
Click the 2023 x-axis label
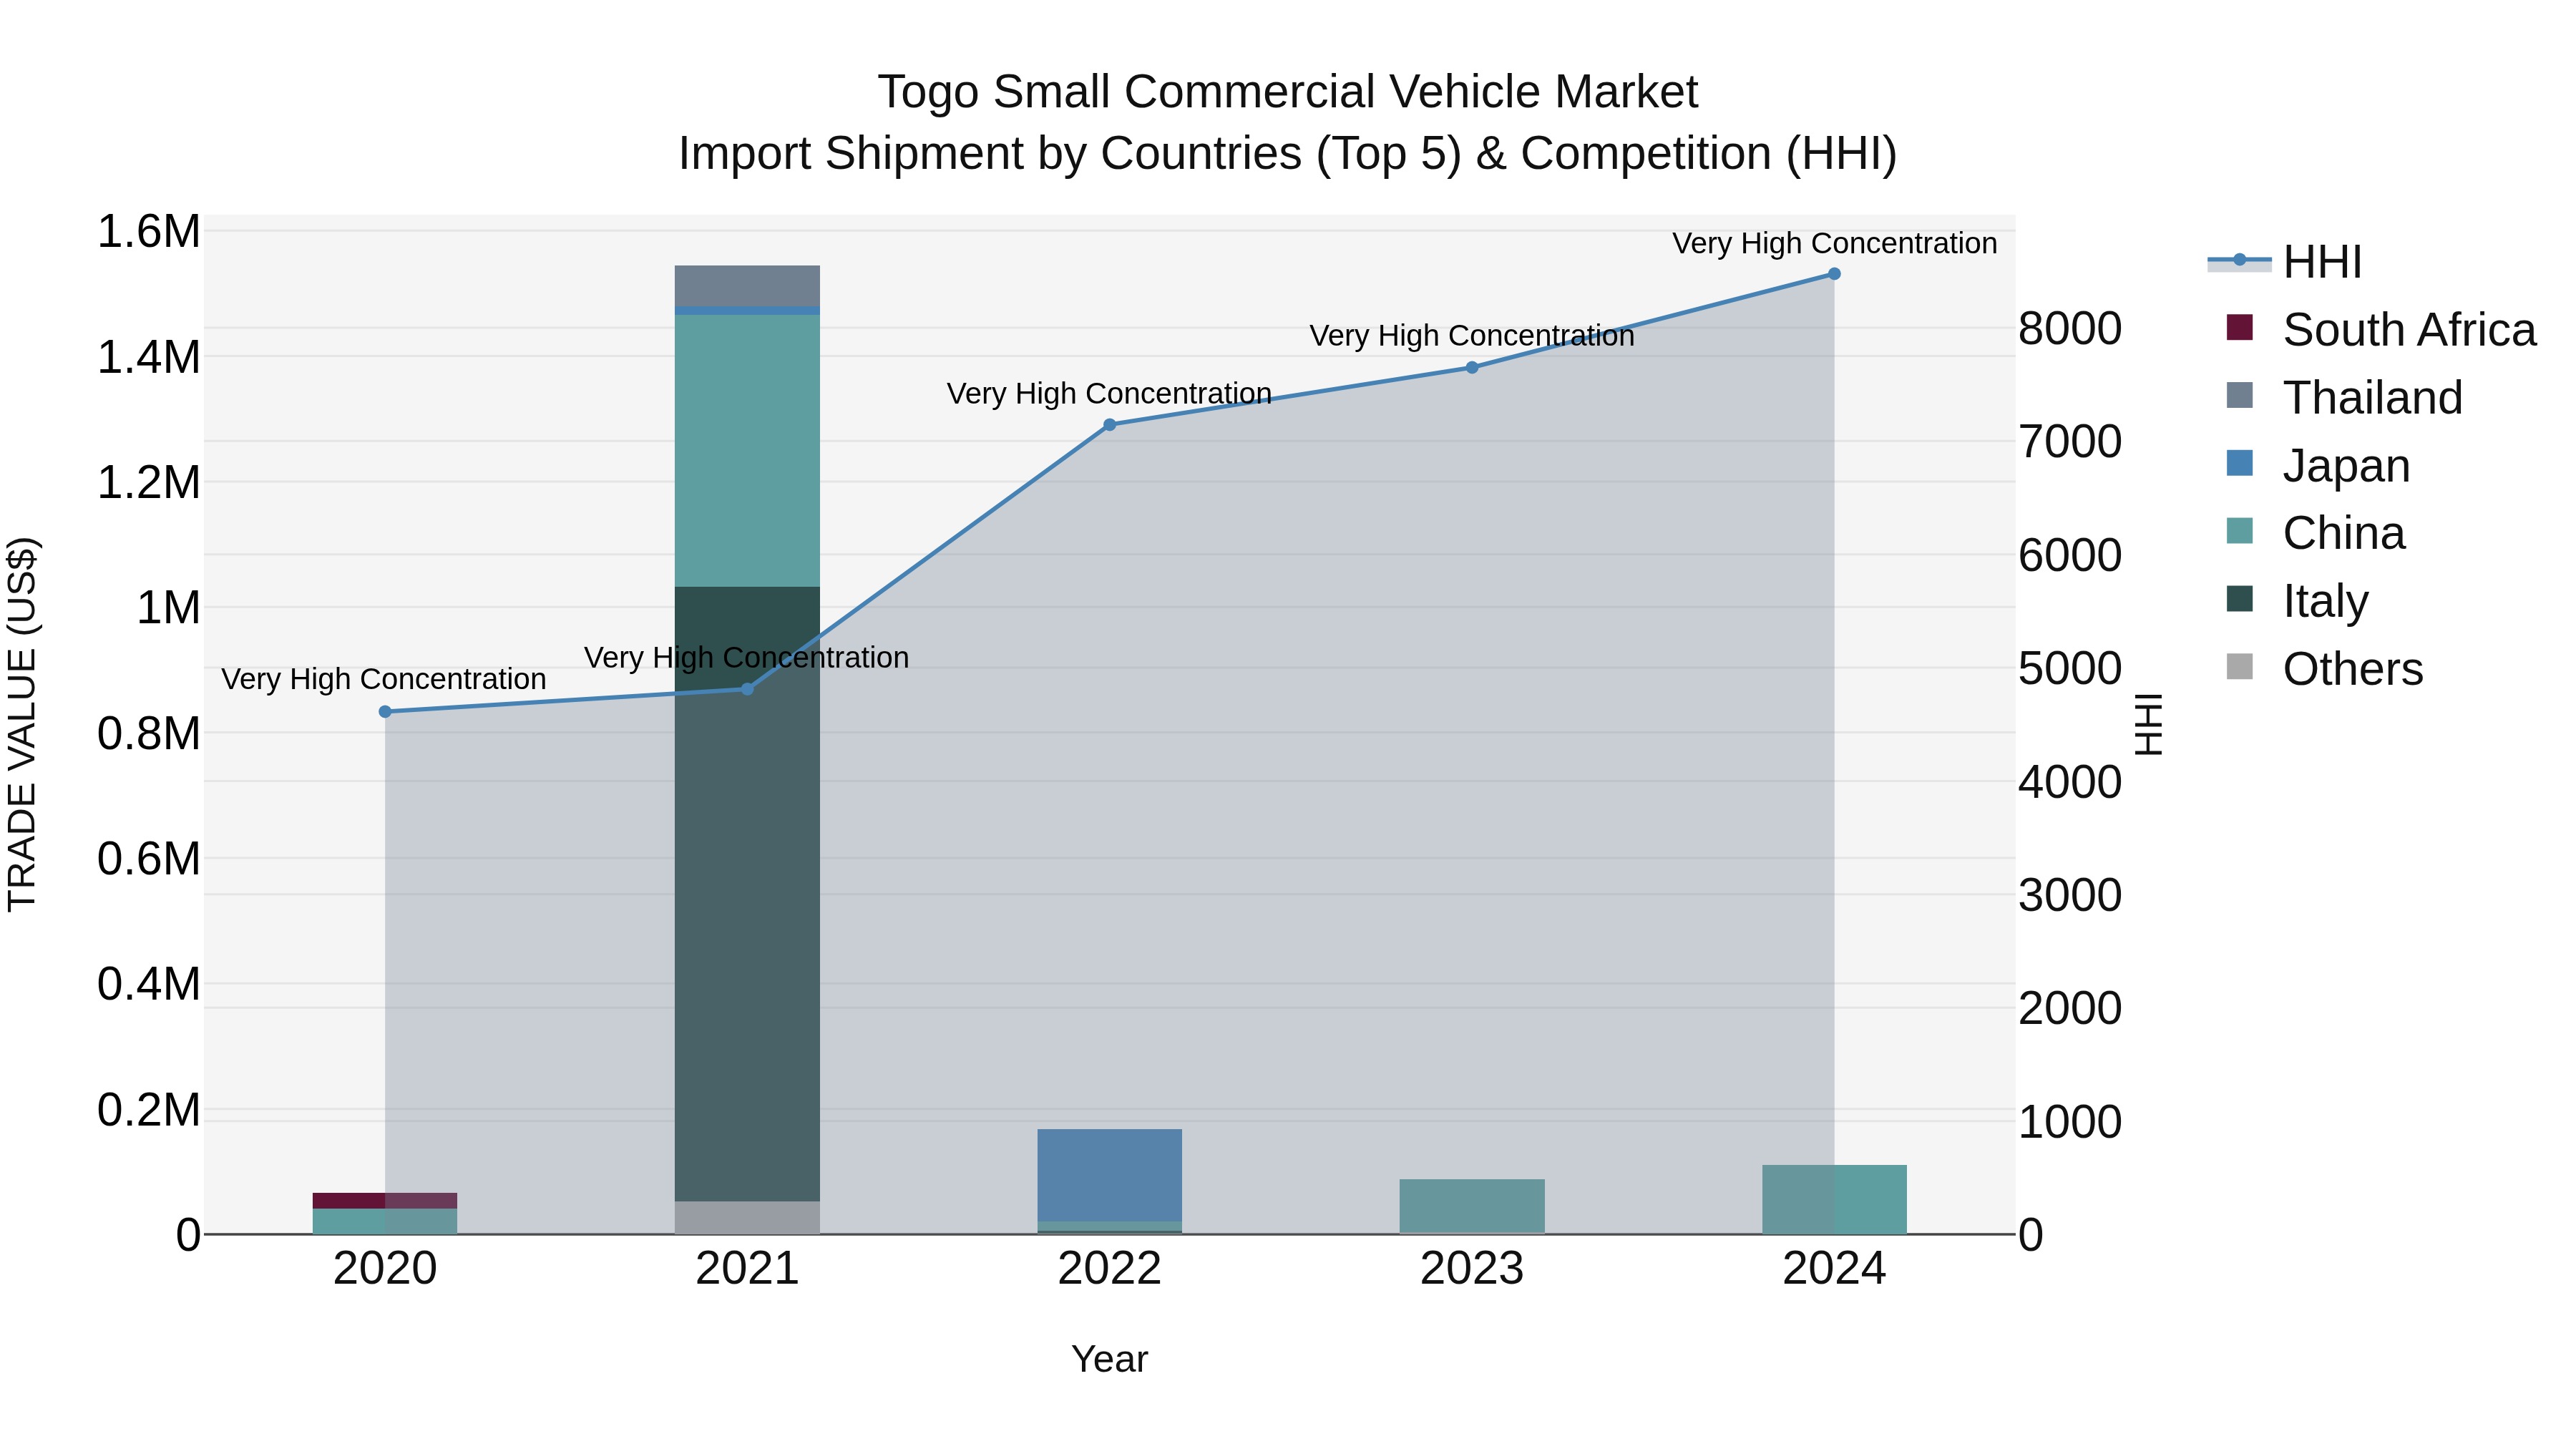(x=1472, y=1269)
